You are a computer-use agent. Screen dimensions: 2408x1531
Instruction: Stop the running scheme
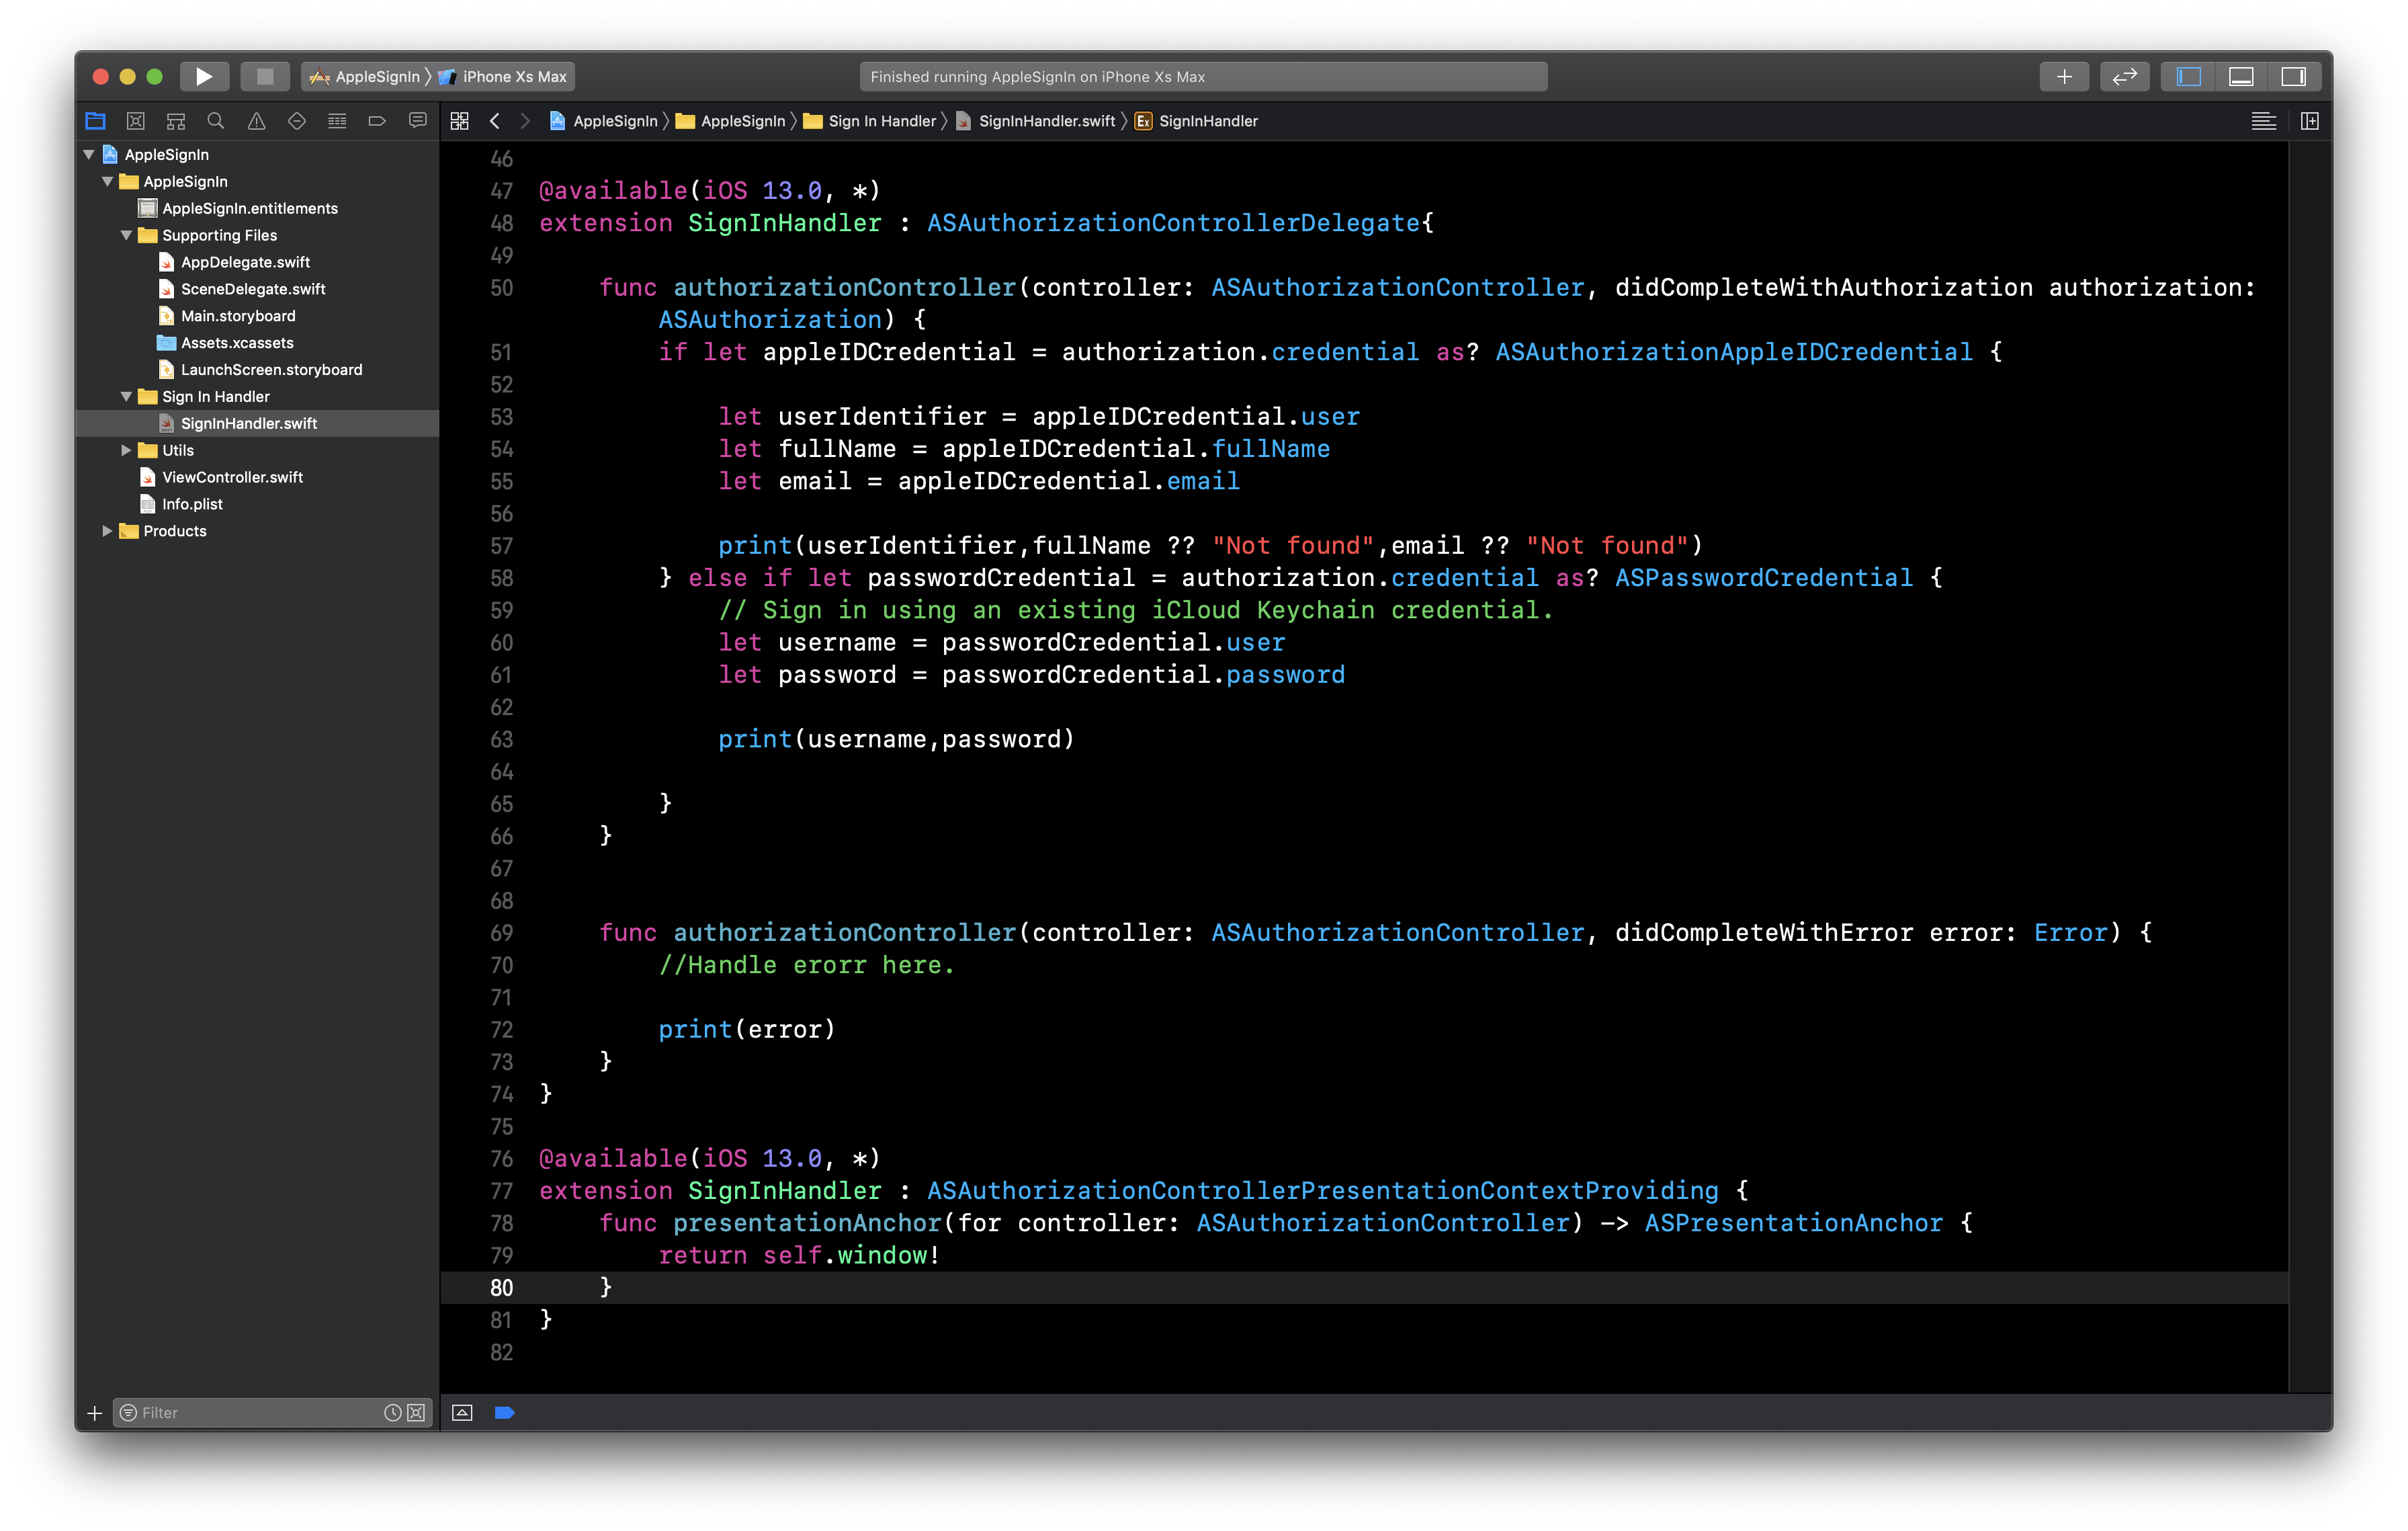point(265,76)
